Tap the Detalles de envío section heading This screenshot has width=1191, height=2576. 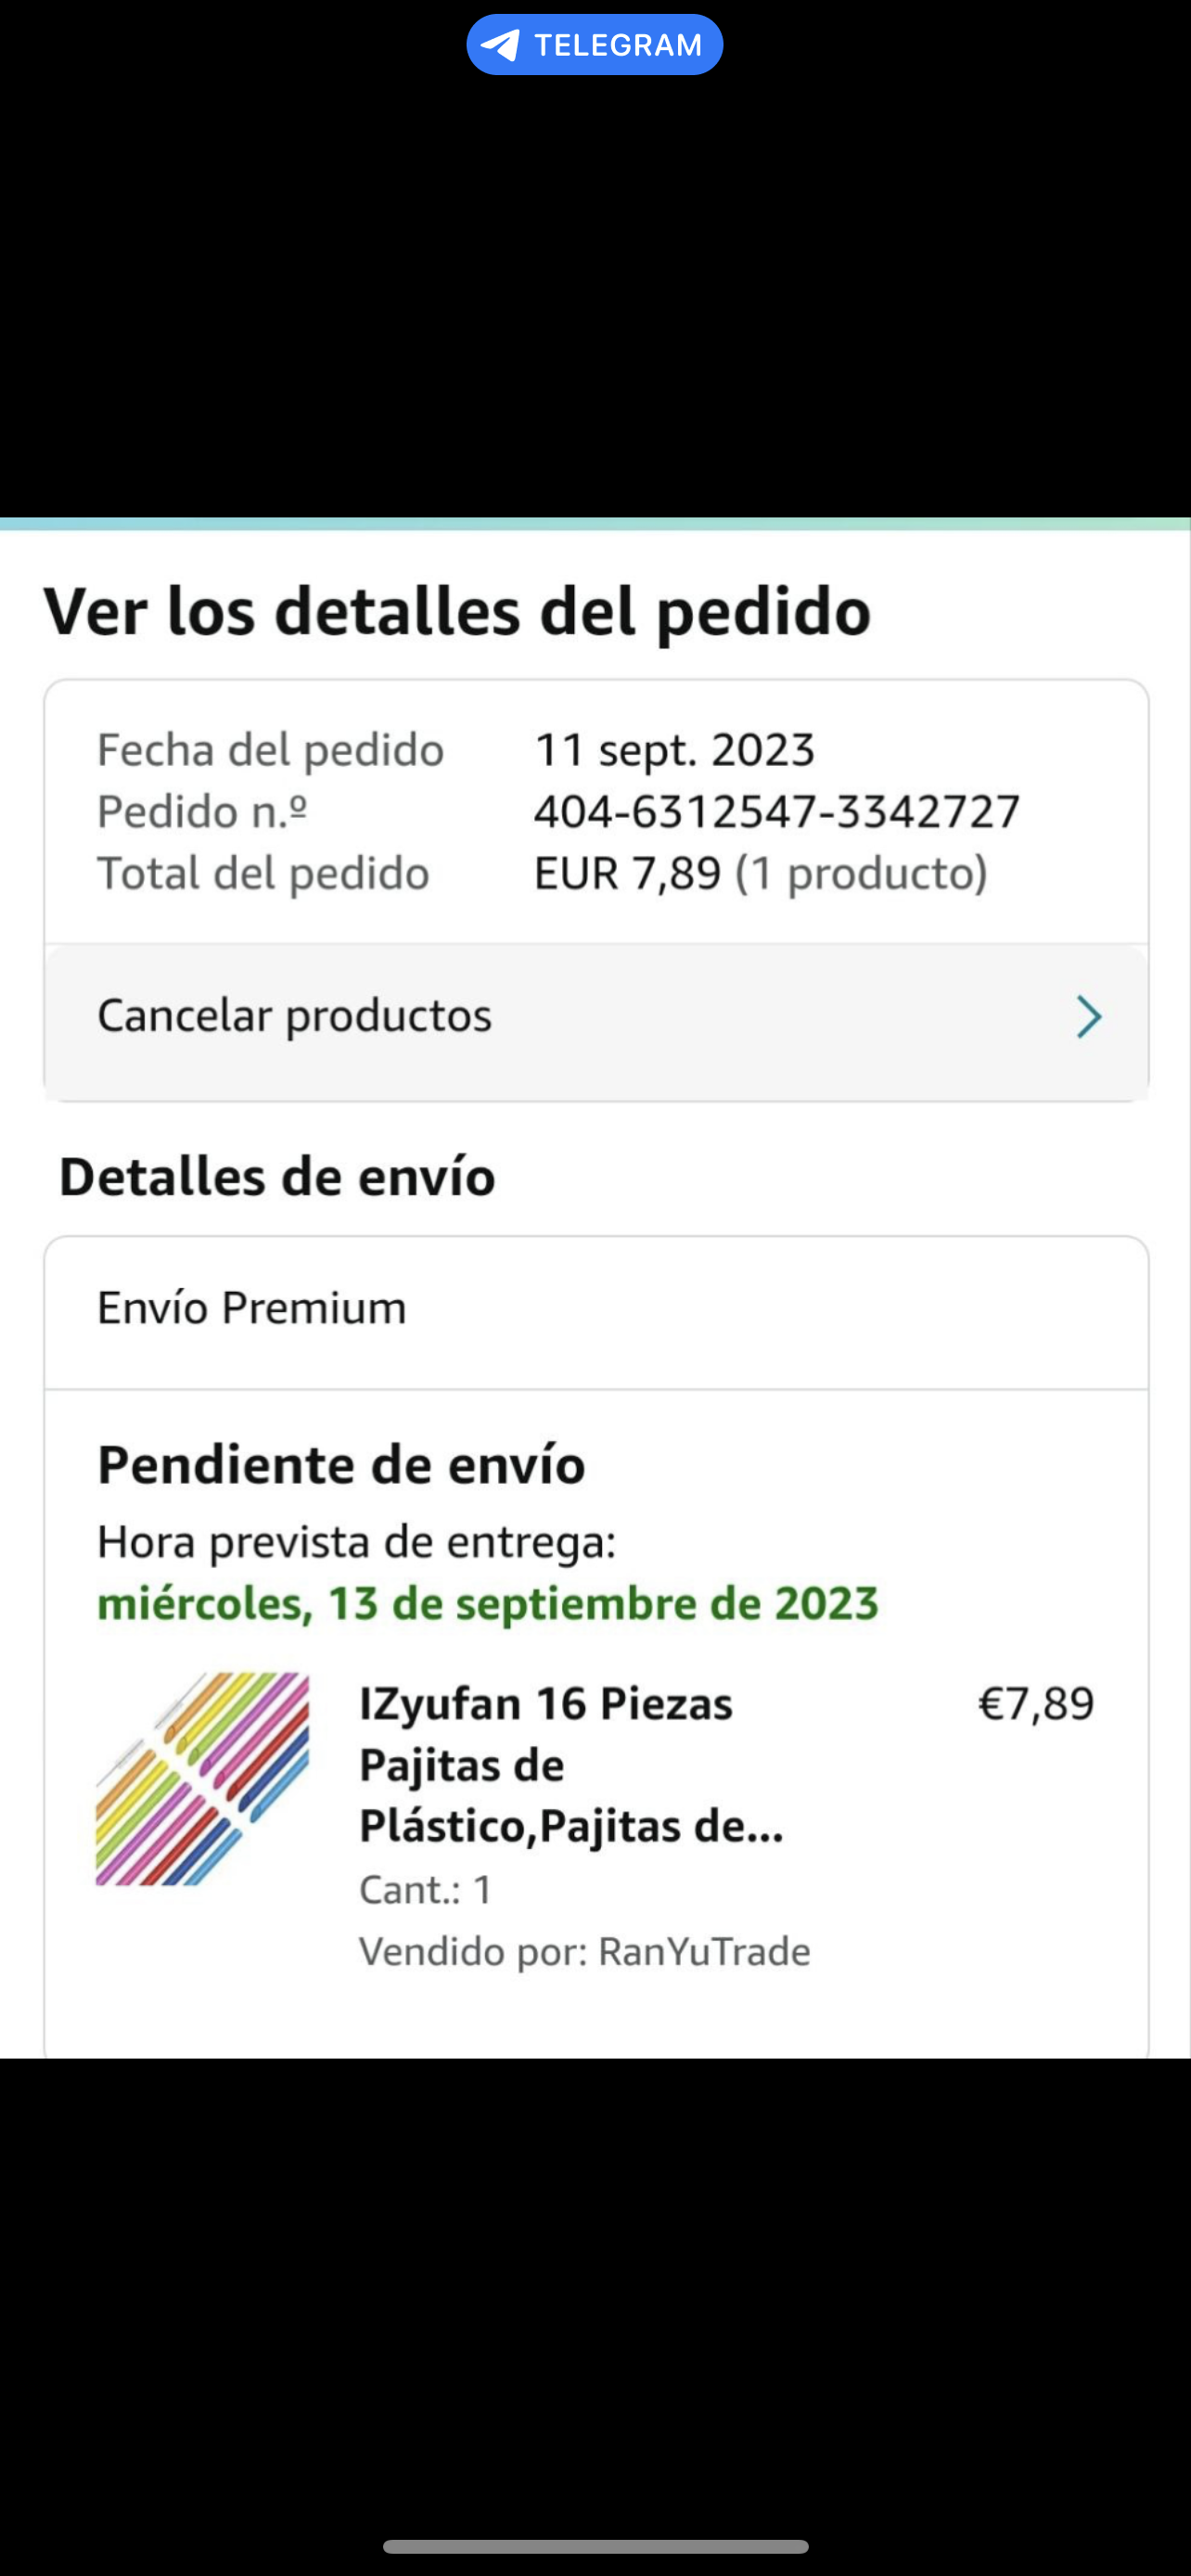277,1176
